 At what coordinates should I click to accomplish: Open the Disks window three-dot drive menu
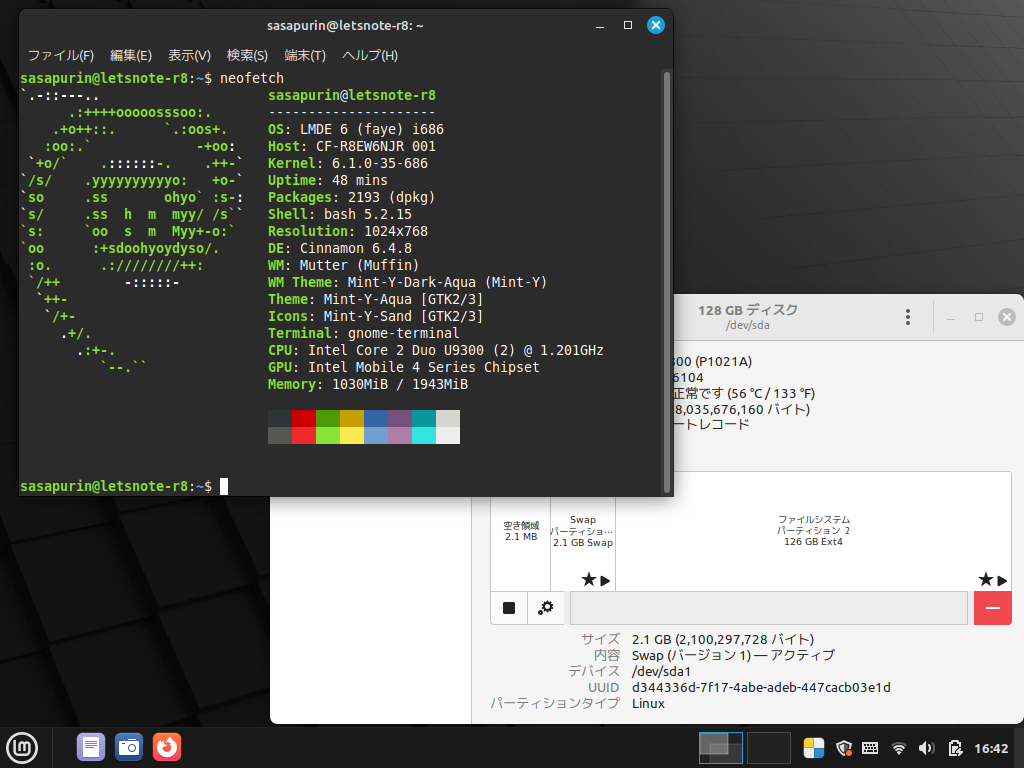(908, 317)
